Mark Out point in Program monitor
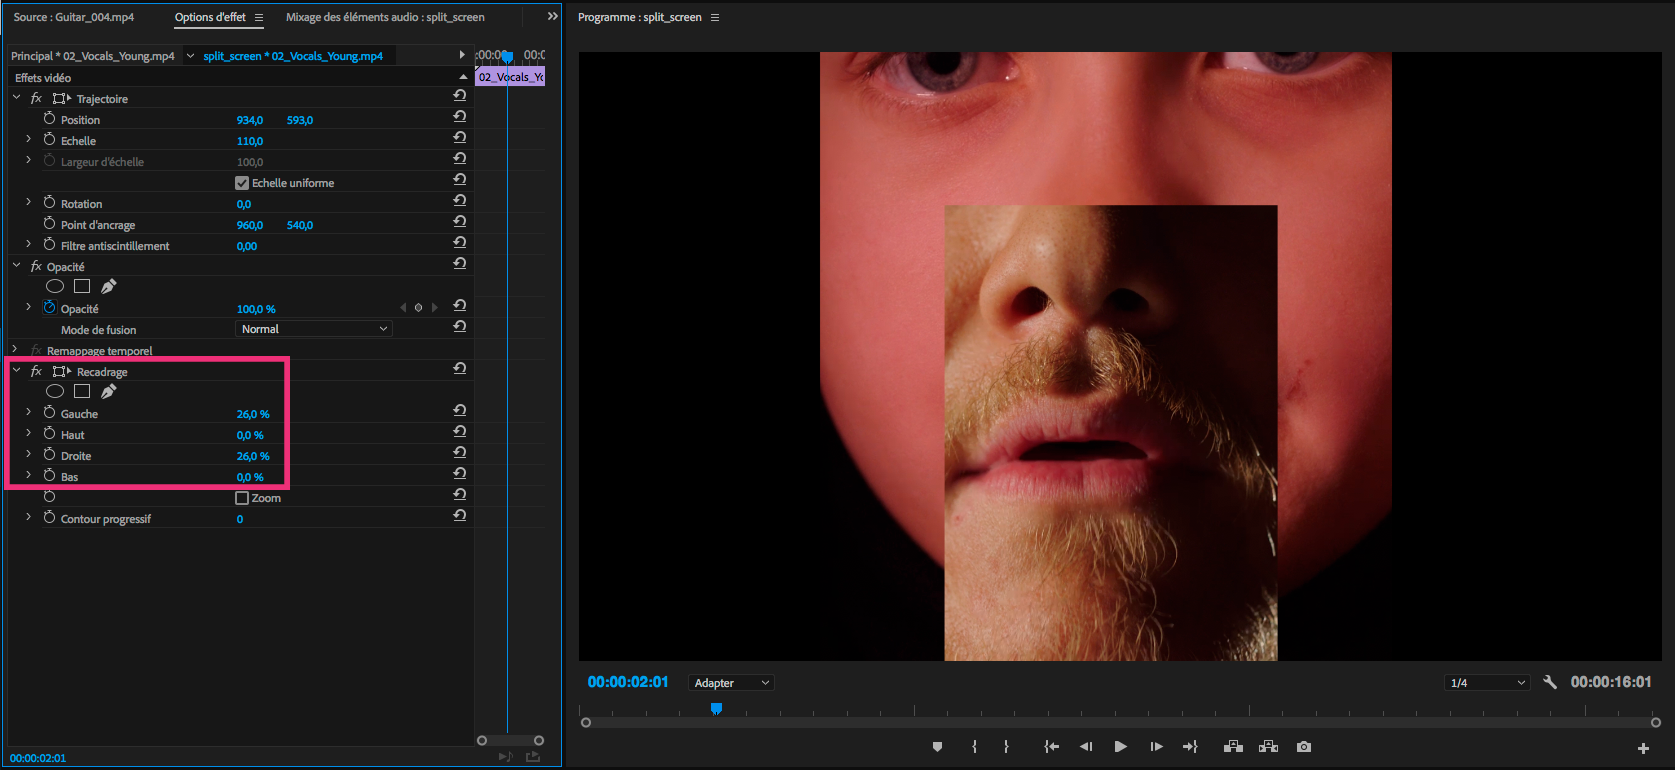 pos(1006,747)
